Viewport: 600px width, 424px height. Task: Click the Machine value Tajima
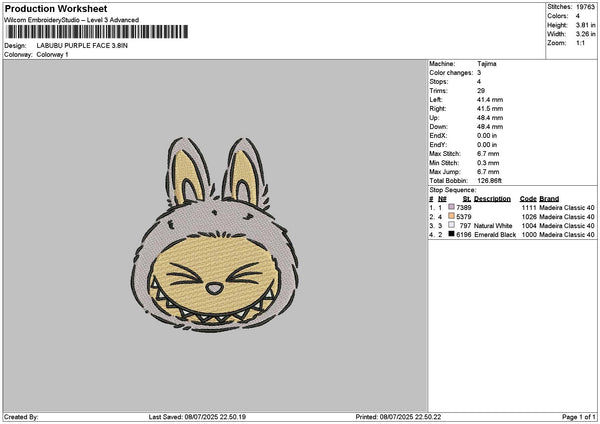(487, 64)
